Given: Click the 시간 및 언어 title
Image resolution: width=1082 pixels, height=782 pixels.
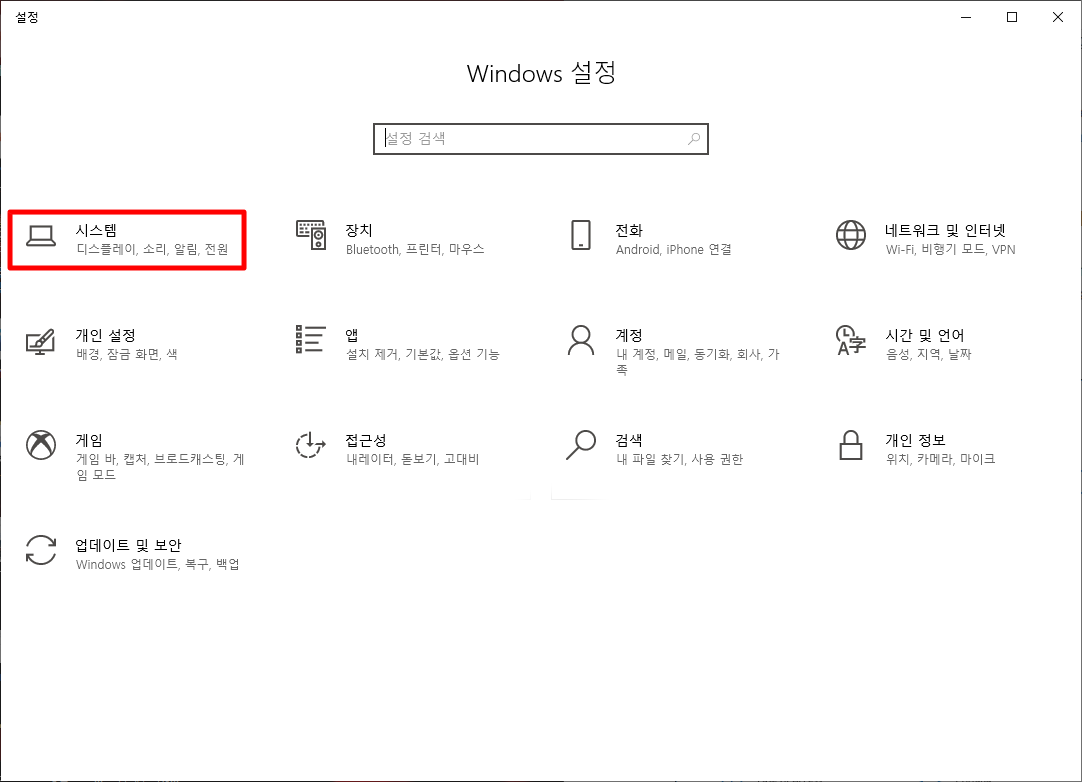Looking at the screenshot, I should click(925, 335).
